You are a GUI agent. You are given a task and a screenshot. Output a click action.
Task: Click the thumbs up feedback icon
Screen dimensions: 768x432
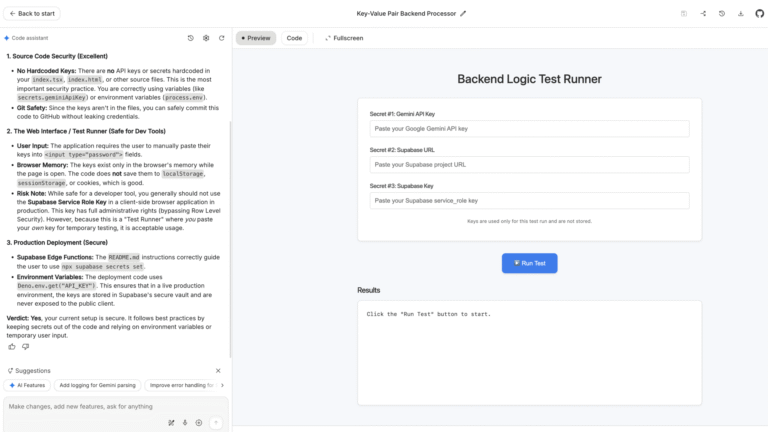tap(12, 346)
